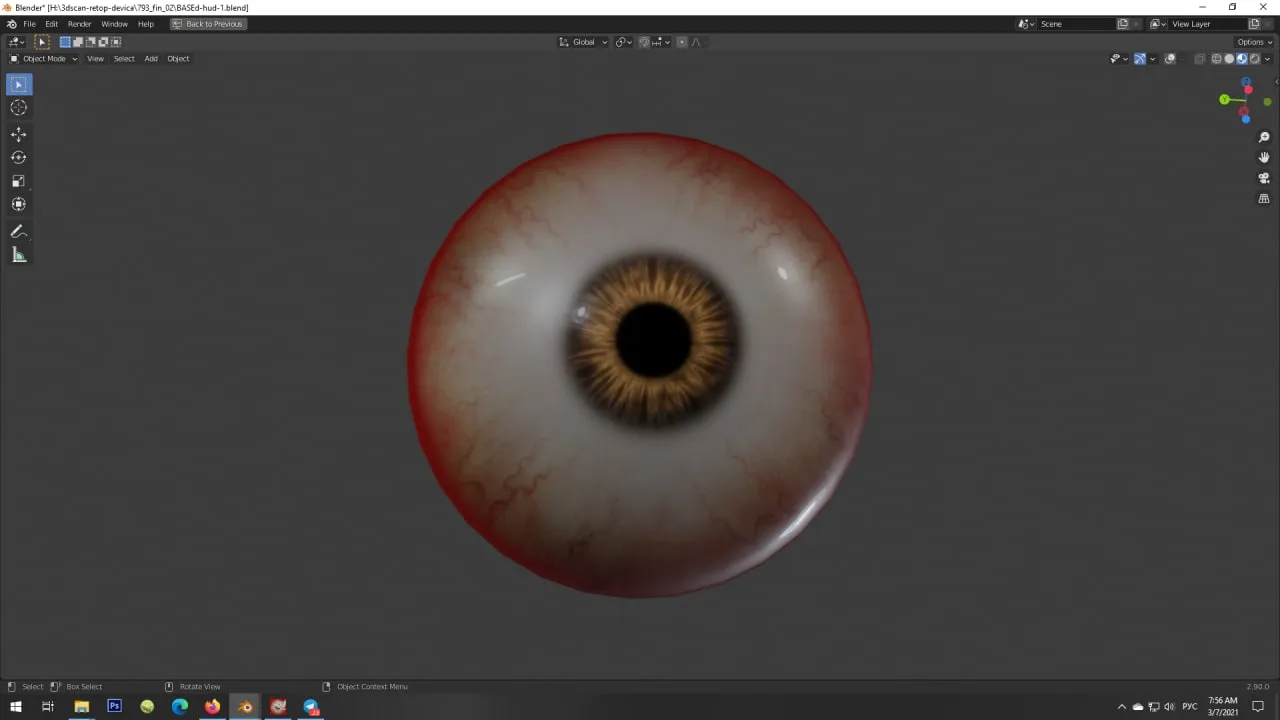This screenshot has width=1280, height=720.
Task: Open the Render menu
Action: point(79,24)
